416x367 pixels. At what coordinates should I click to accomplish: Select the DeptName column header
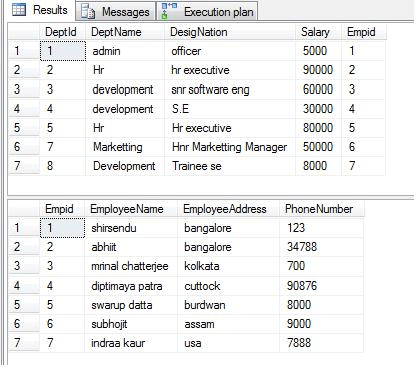click(125, 32)
